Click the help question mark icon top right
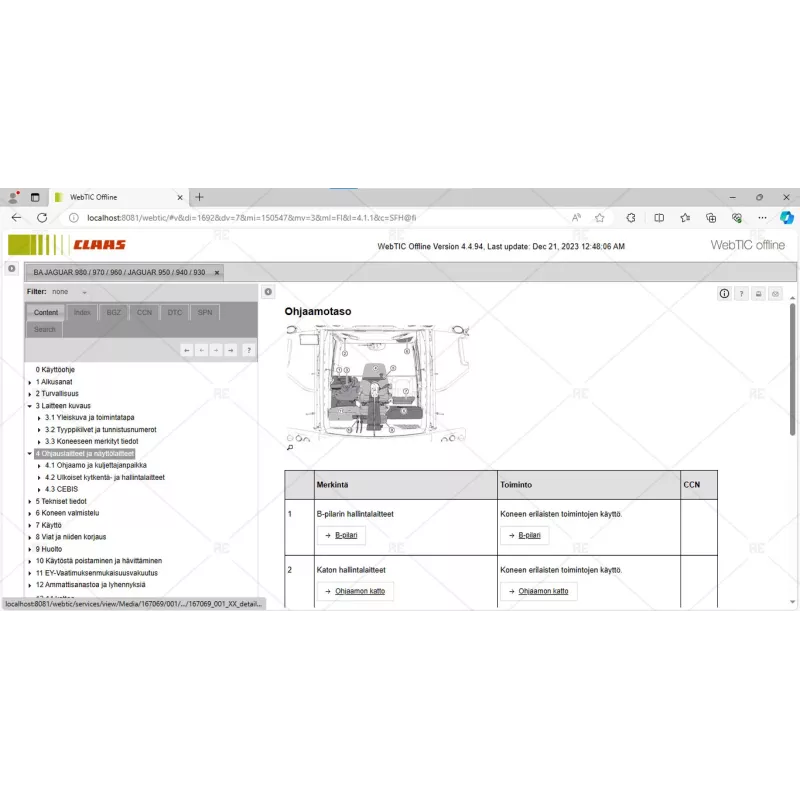Screen dimensions: 800x800 (x=741, y=293)
